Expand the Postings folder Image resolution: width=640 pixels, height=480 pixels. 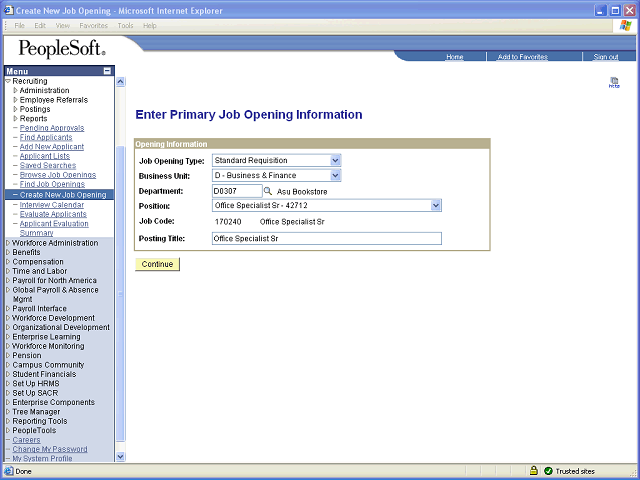16,109
